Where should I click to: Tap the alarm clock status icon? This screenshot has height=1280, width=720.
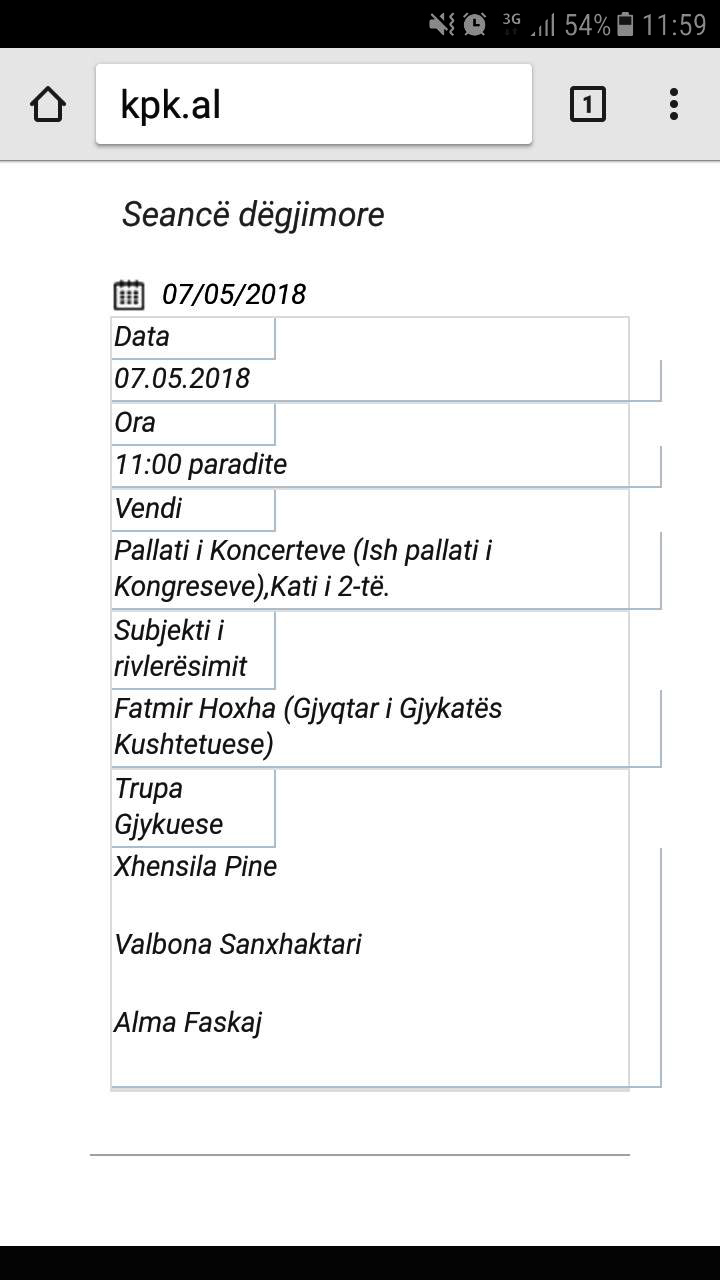475,24
